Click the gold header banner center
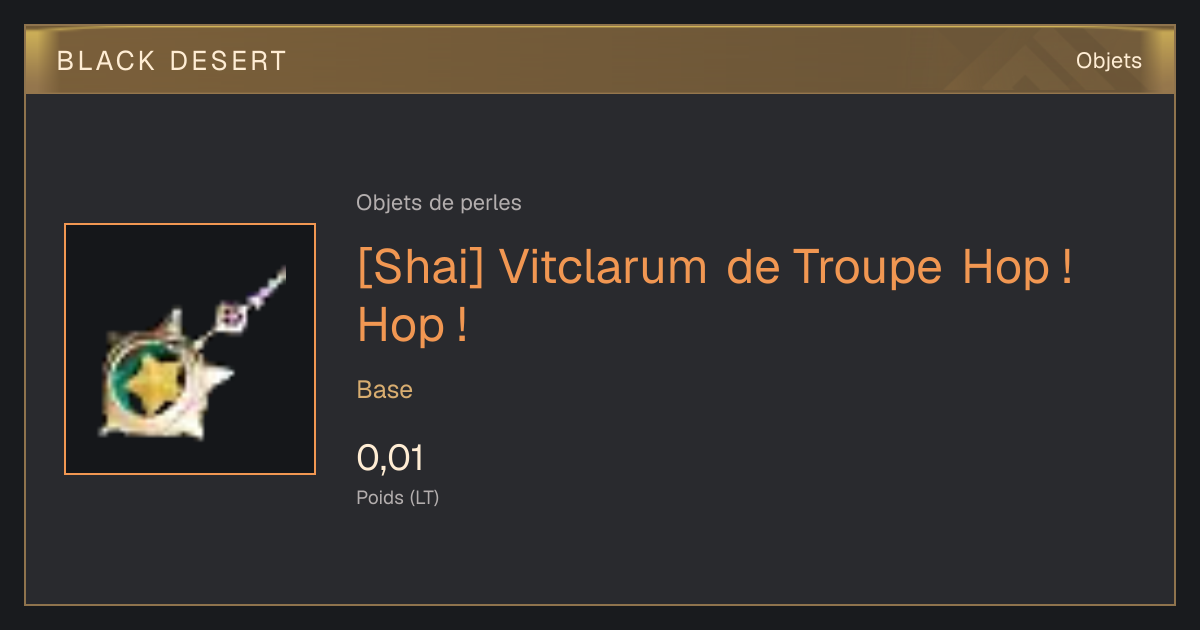 click(x=600, y=61)
